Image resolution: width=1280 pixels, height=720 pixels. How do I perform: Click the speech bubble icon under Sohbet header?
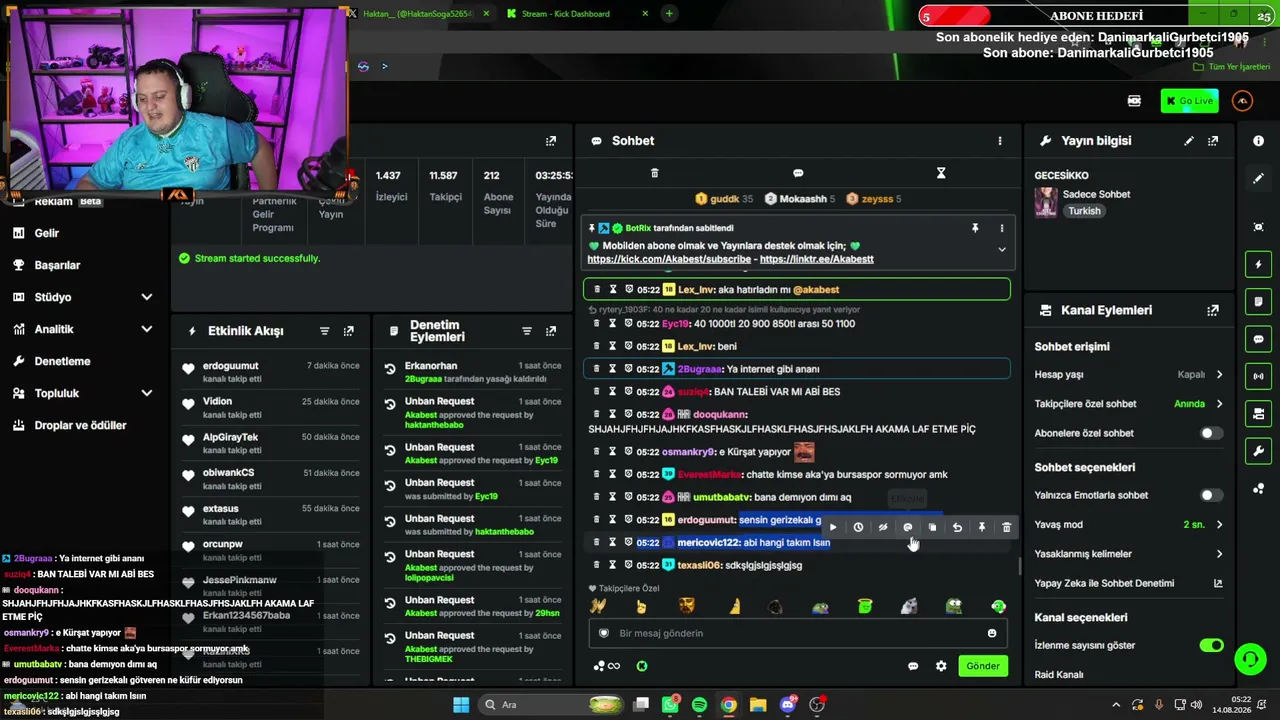pos(798,173)
